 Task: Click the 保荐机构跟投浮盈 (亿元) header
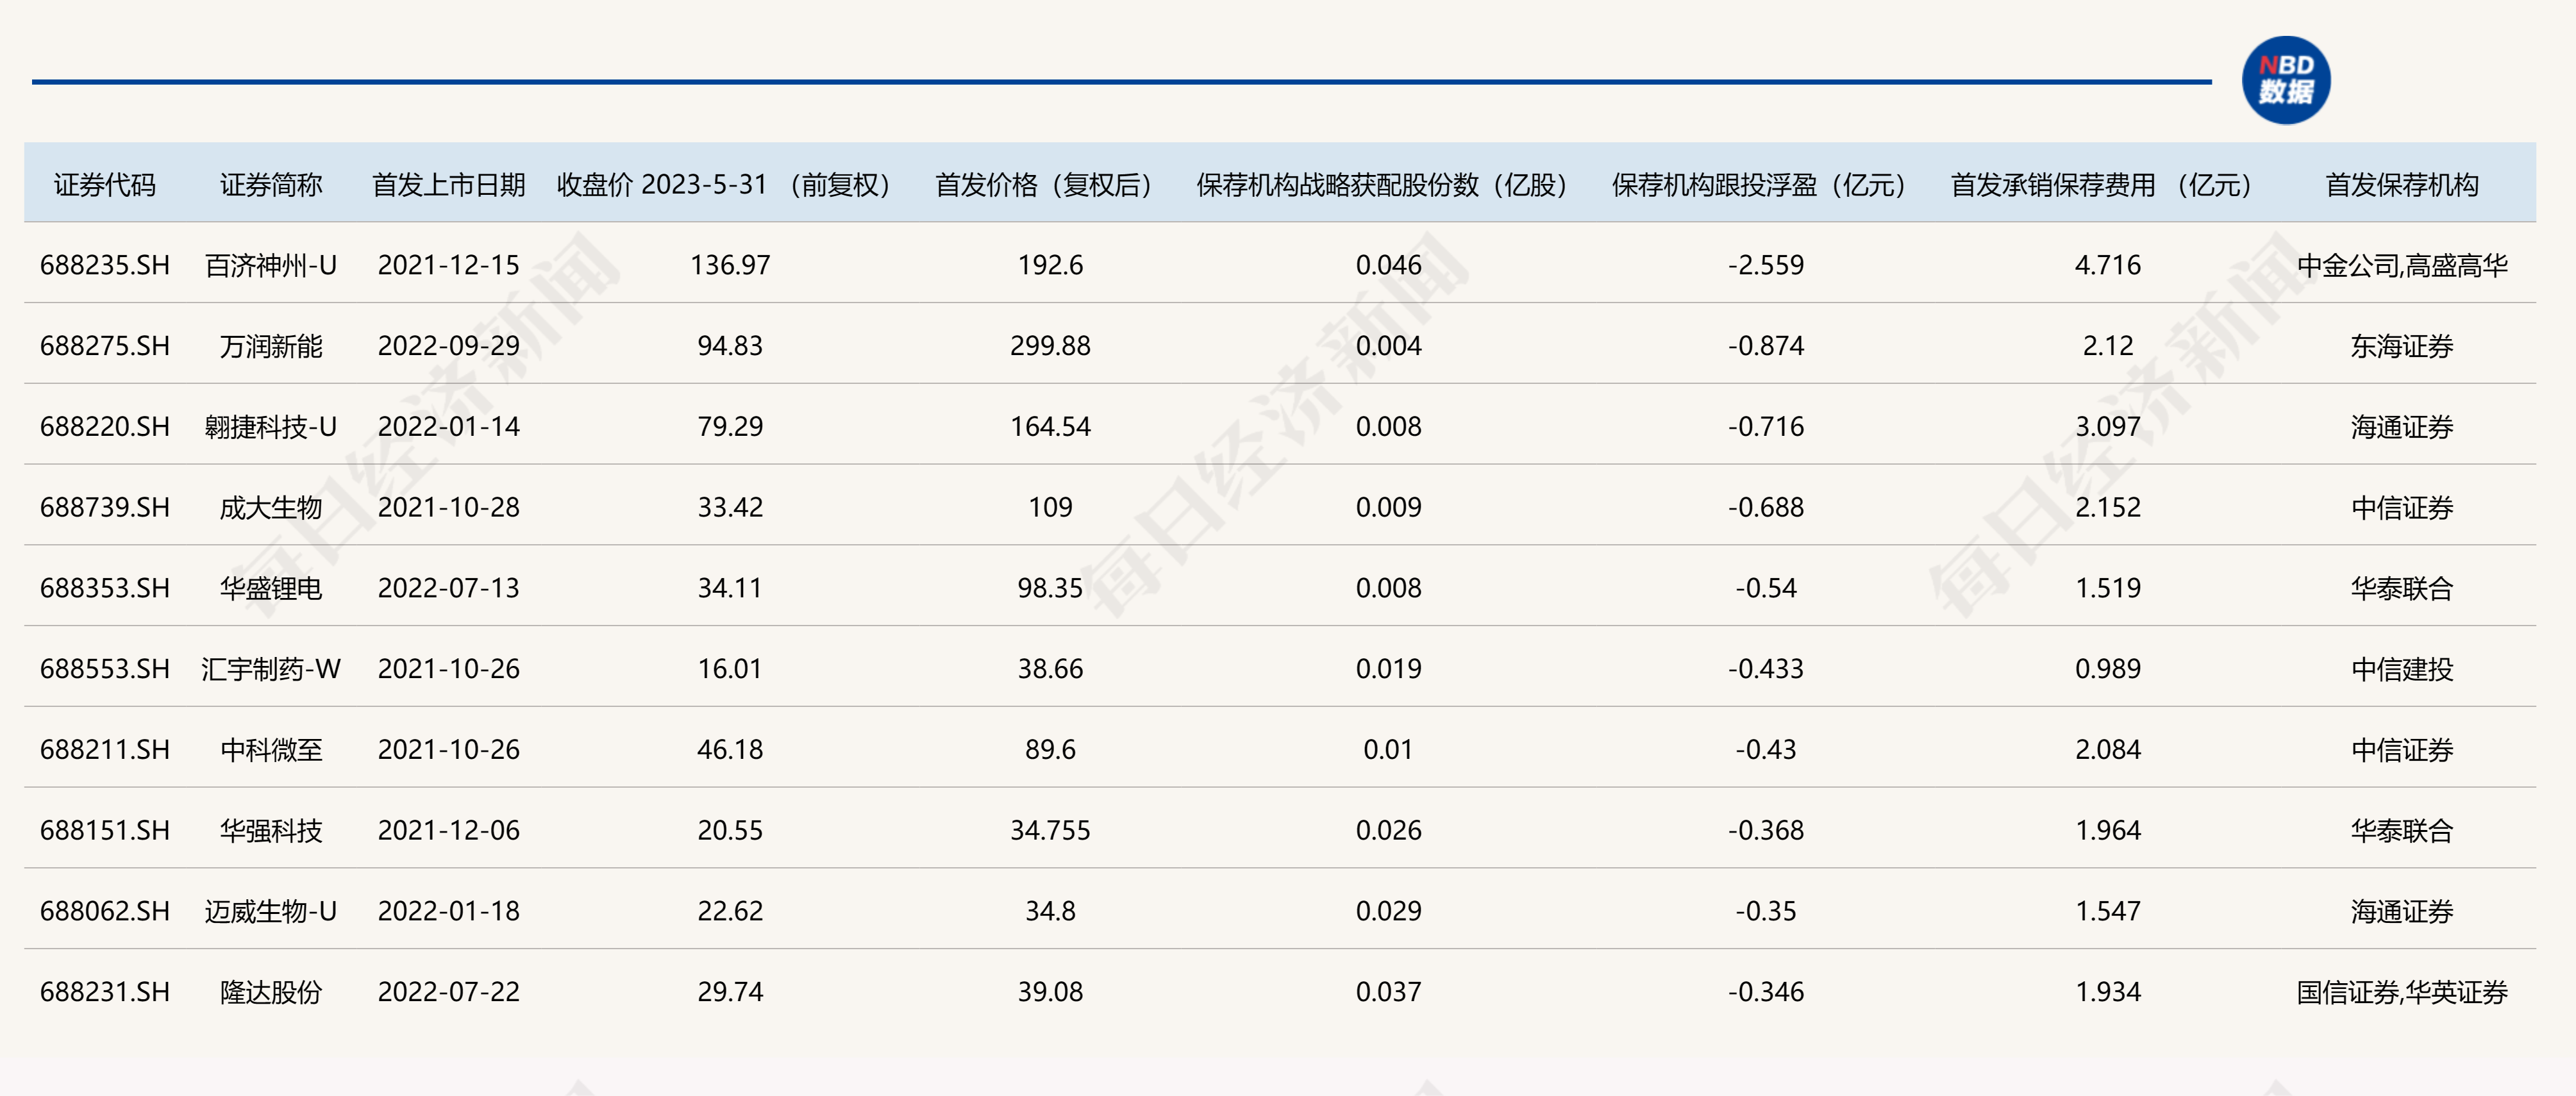coord(1759,185)
